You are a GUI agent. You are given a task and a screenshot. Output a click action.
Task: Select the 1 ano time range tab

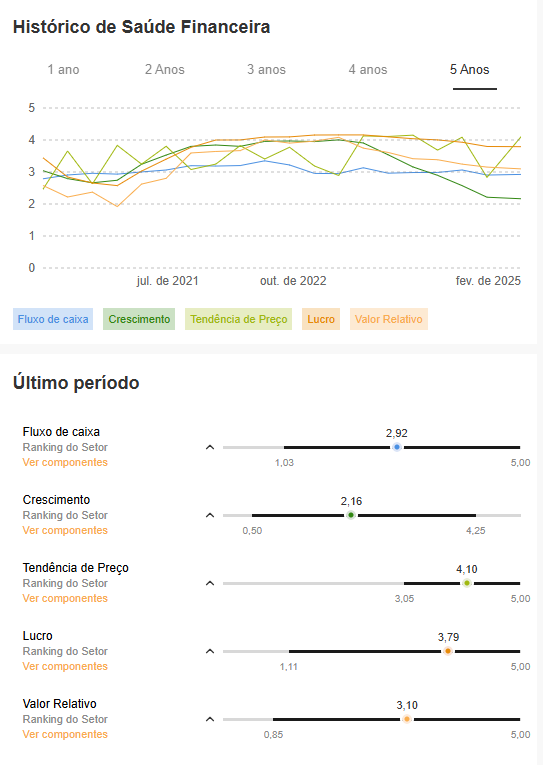click(x=63, y=70)
